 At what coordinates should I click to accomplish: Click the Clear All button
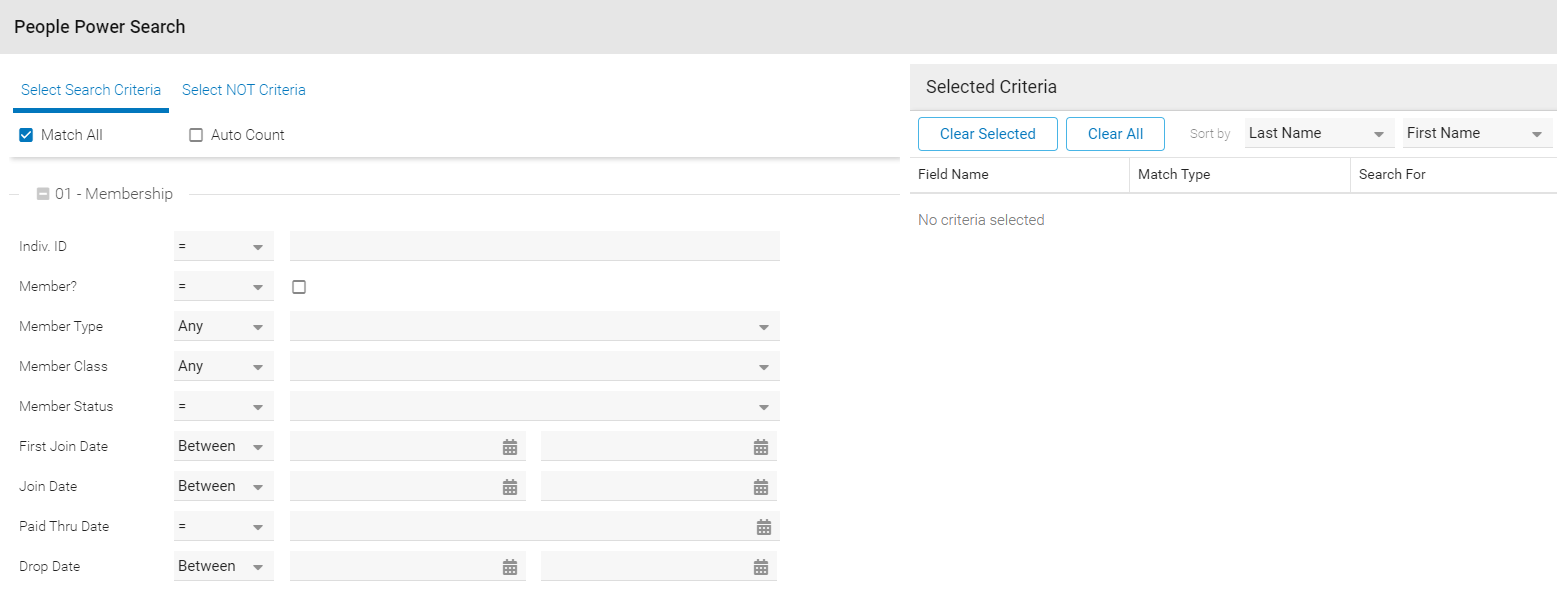(x=1115, y=134)
